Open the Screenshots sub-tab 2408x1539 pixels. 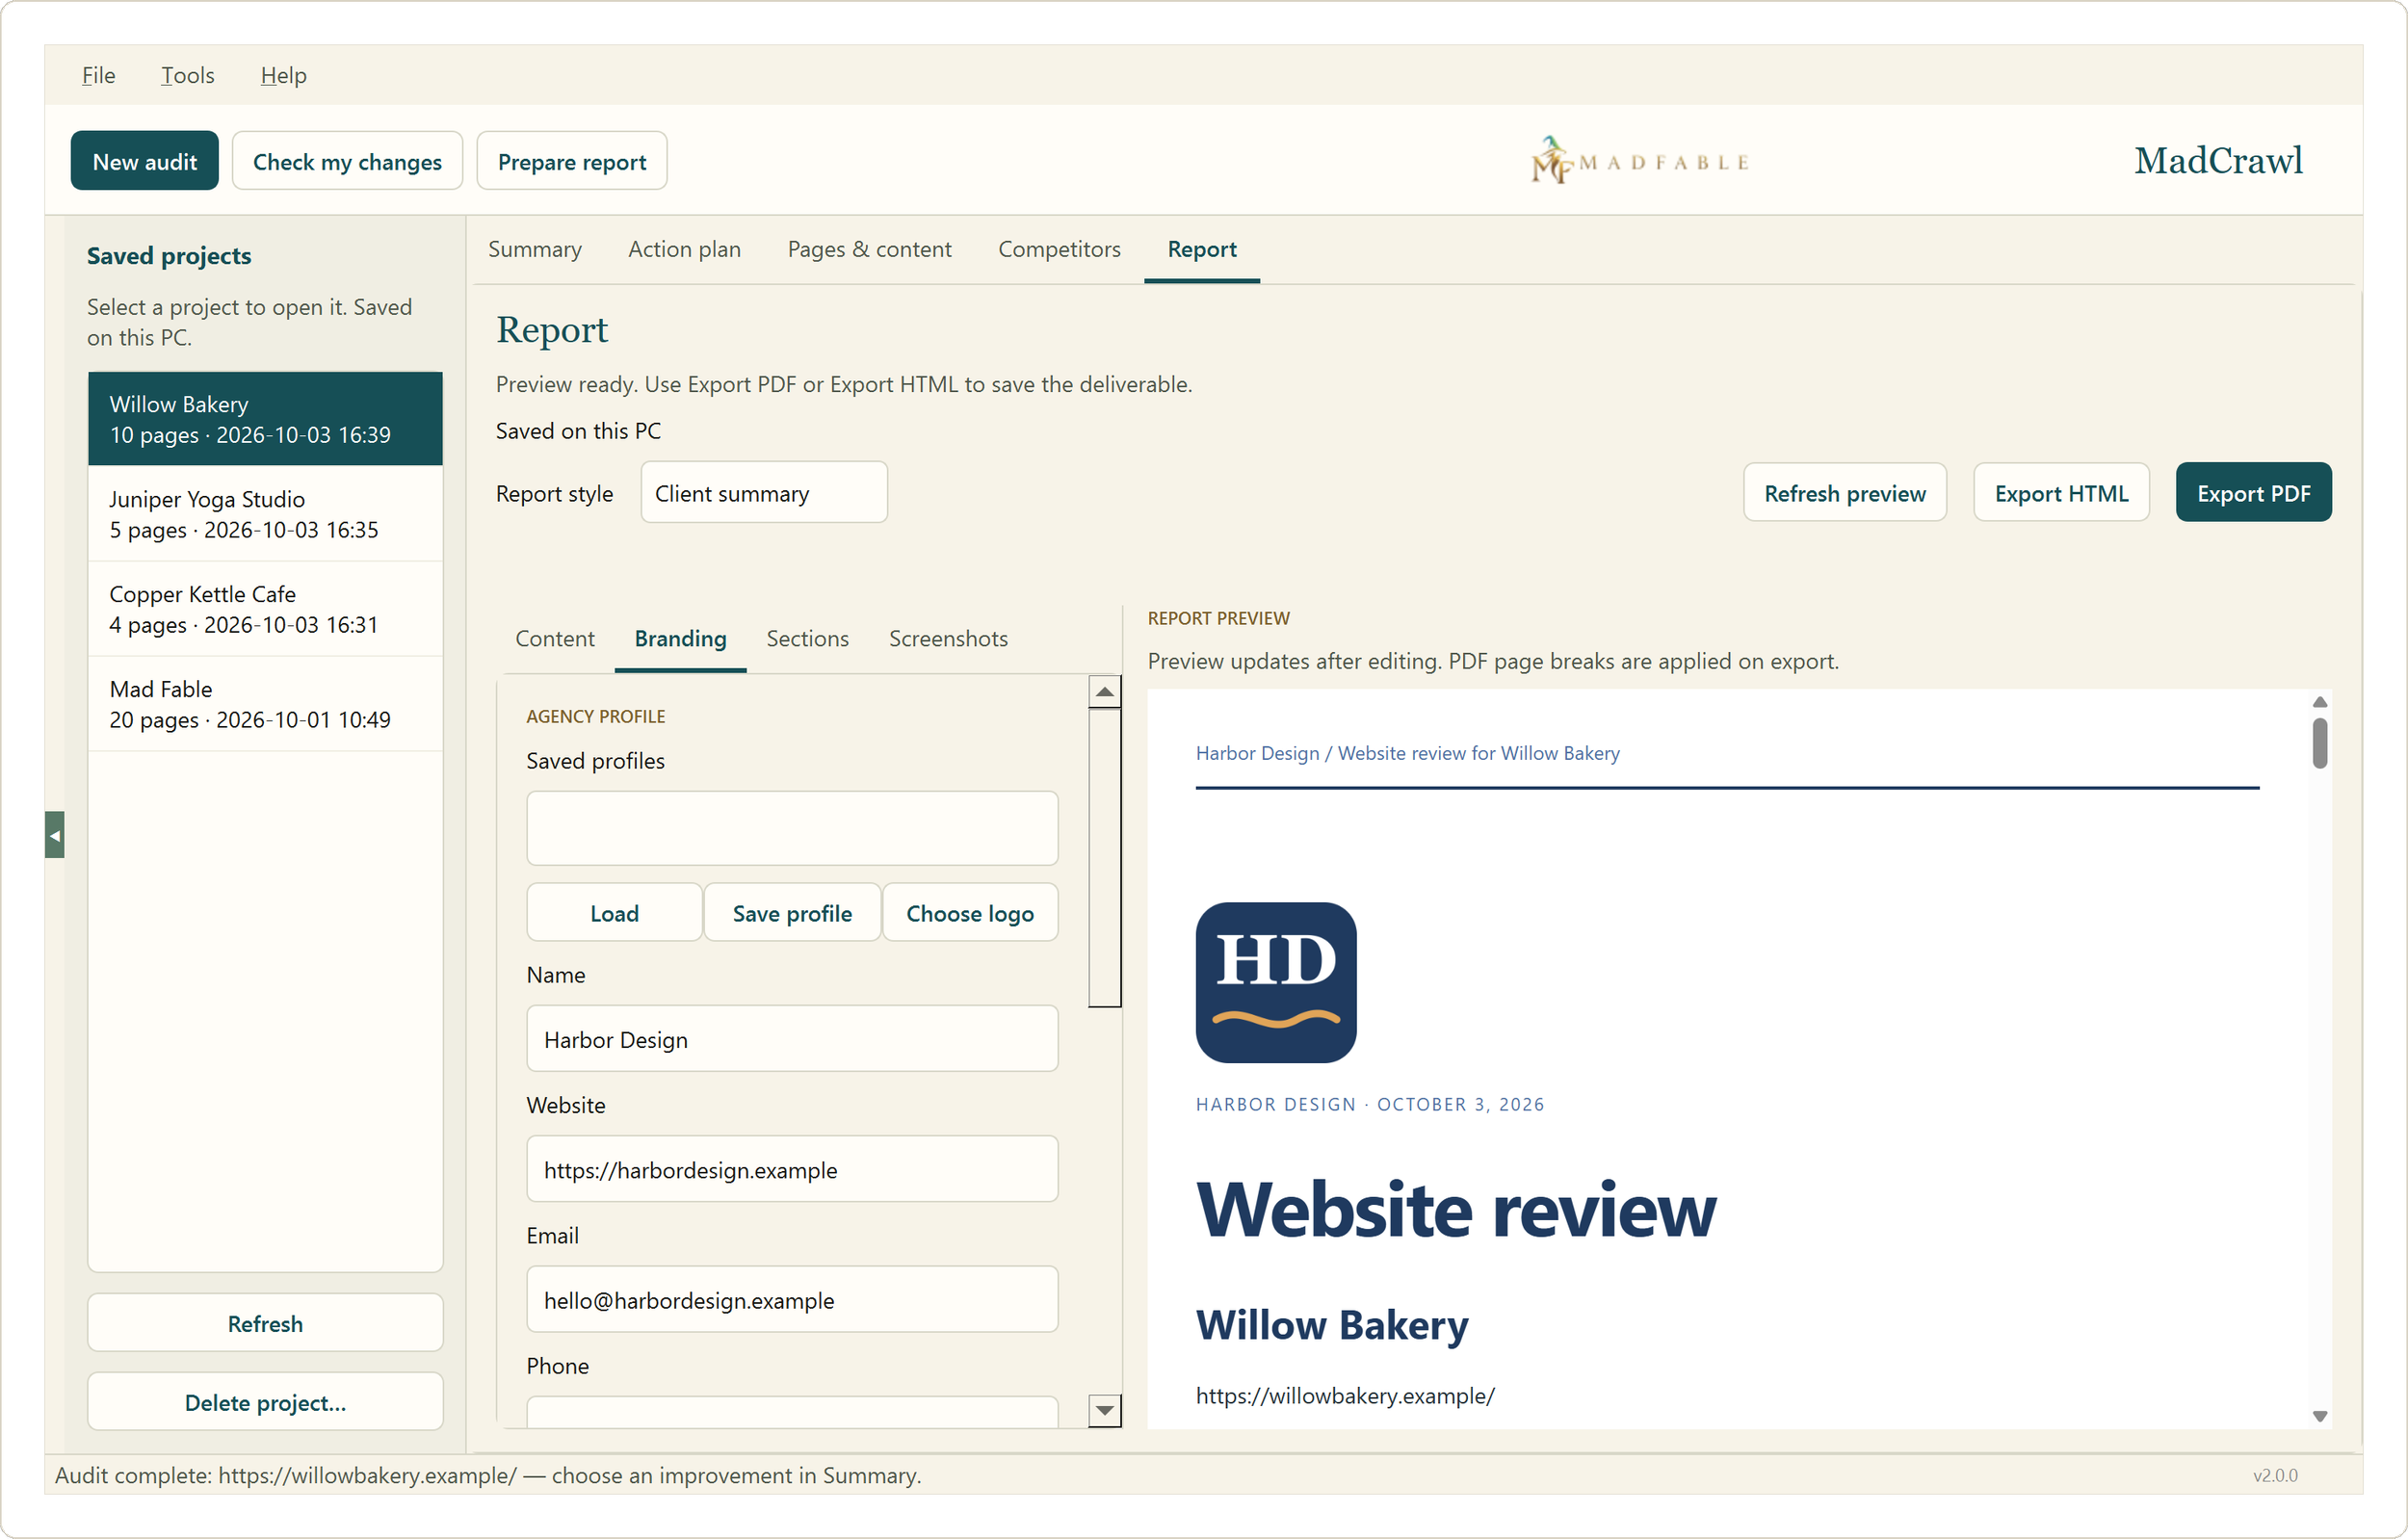pos(948,639)
